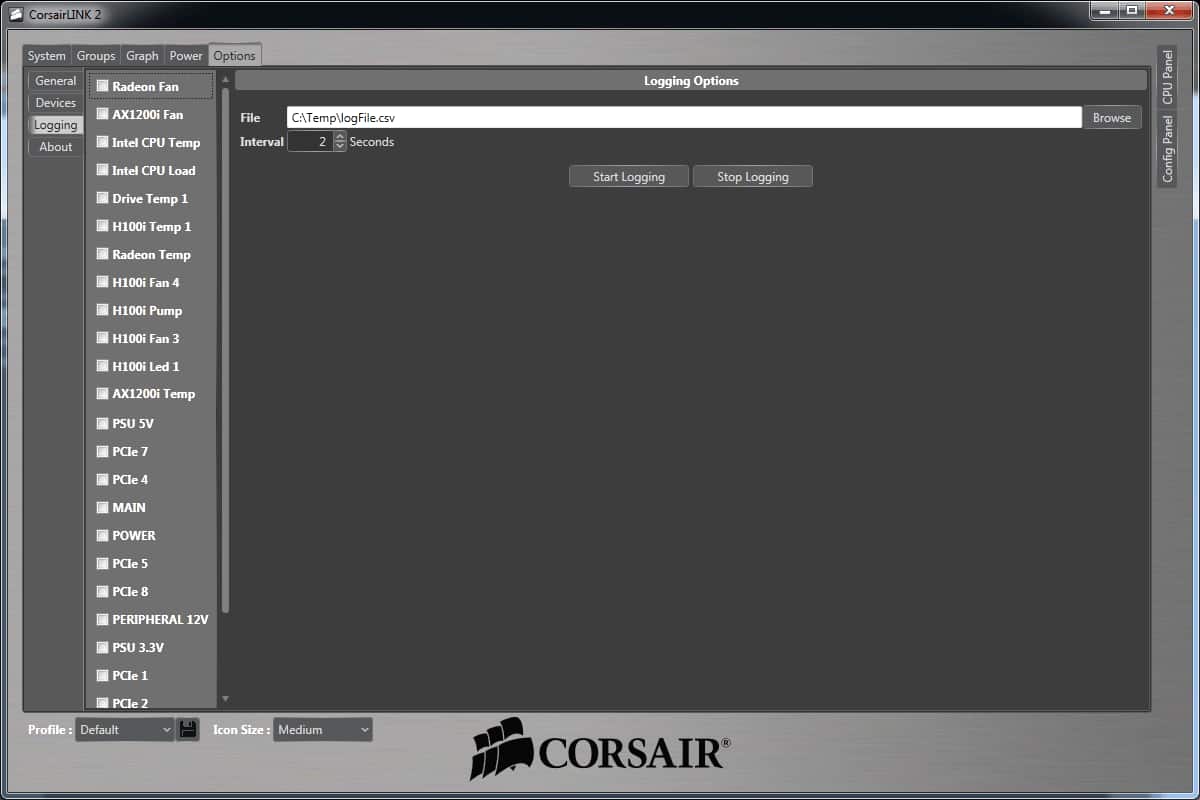Tick the PCIe 5 checkbox
Screen dimensions: 1200x800
point(102,564)
